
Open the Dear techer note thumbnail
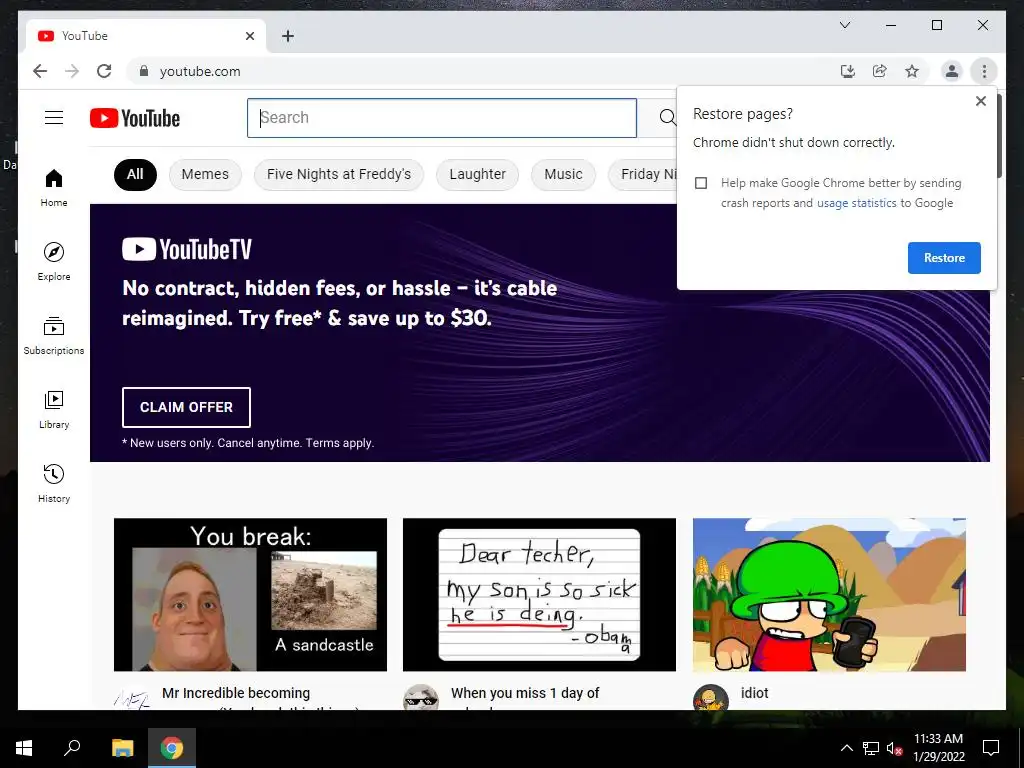[539, 594]
